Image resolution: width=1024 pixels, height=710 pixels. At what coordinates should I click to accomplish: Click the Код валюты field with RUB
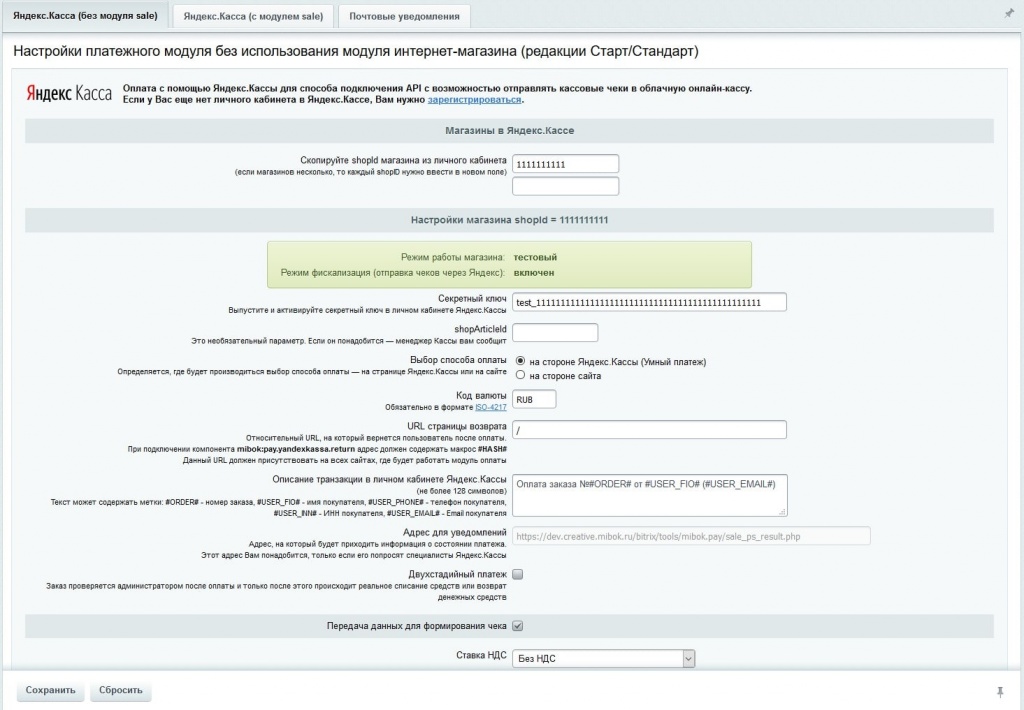pos(534,399)
